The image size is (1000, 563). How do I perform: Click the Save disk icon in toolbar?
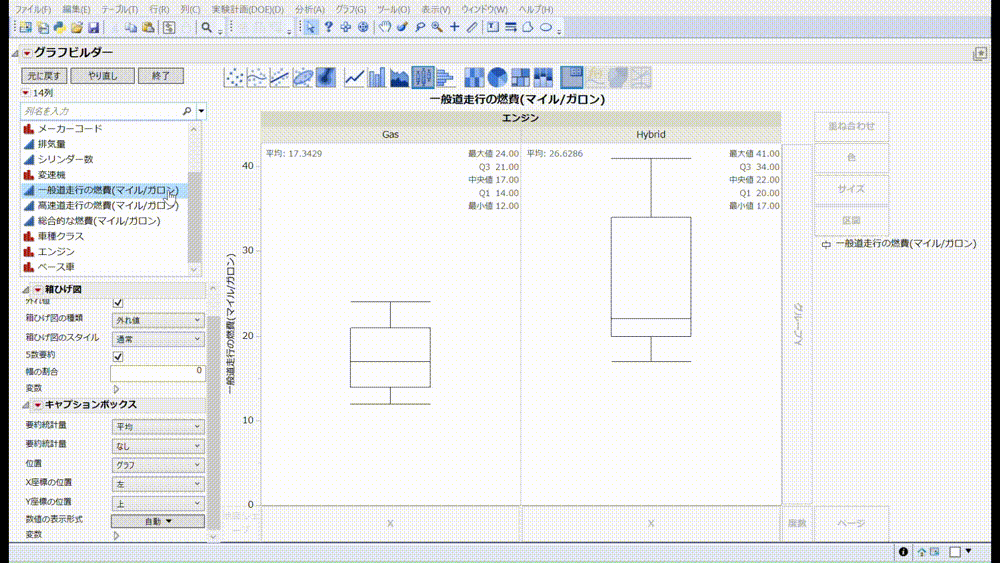coord(94,27)
